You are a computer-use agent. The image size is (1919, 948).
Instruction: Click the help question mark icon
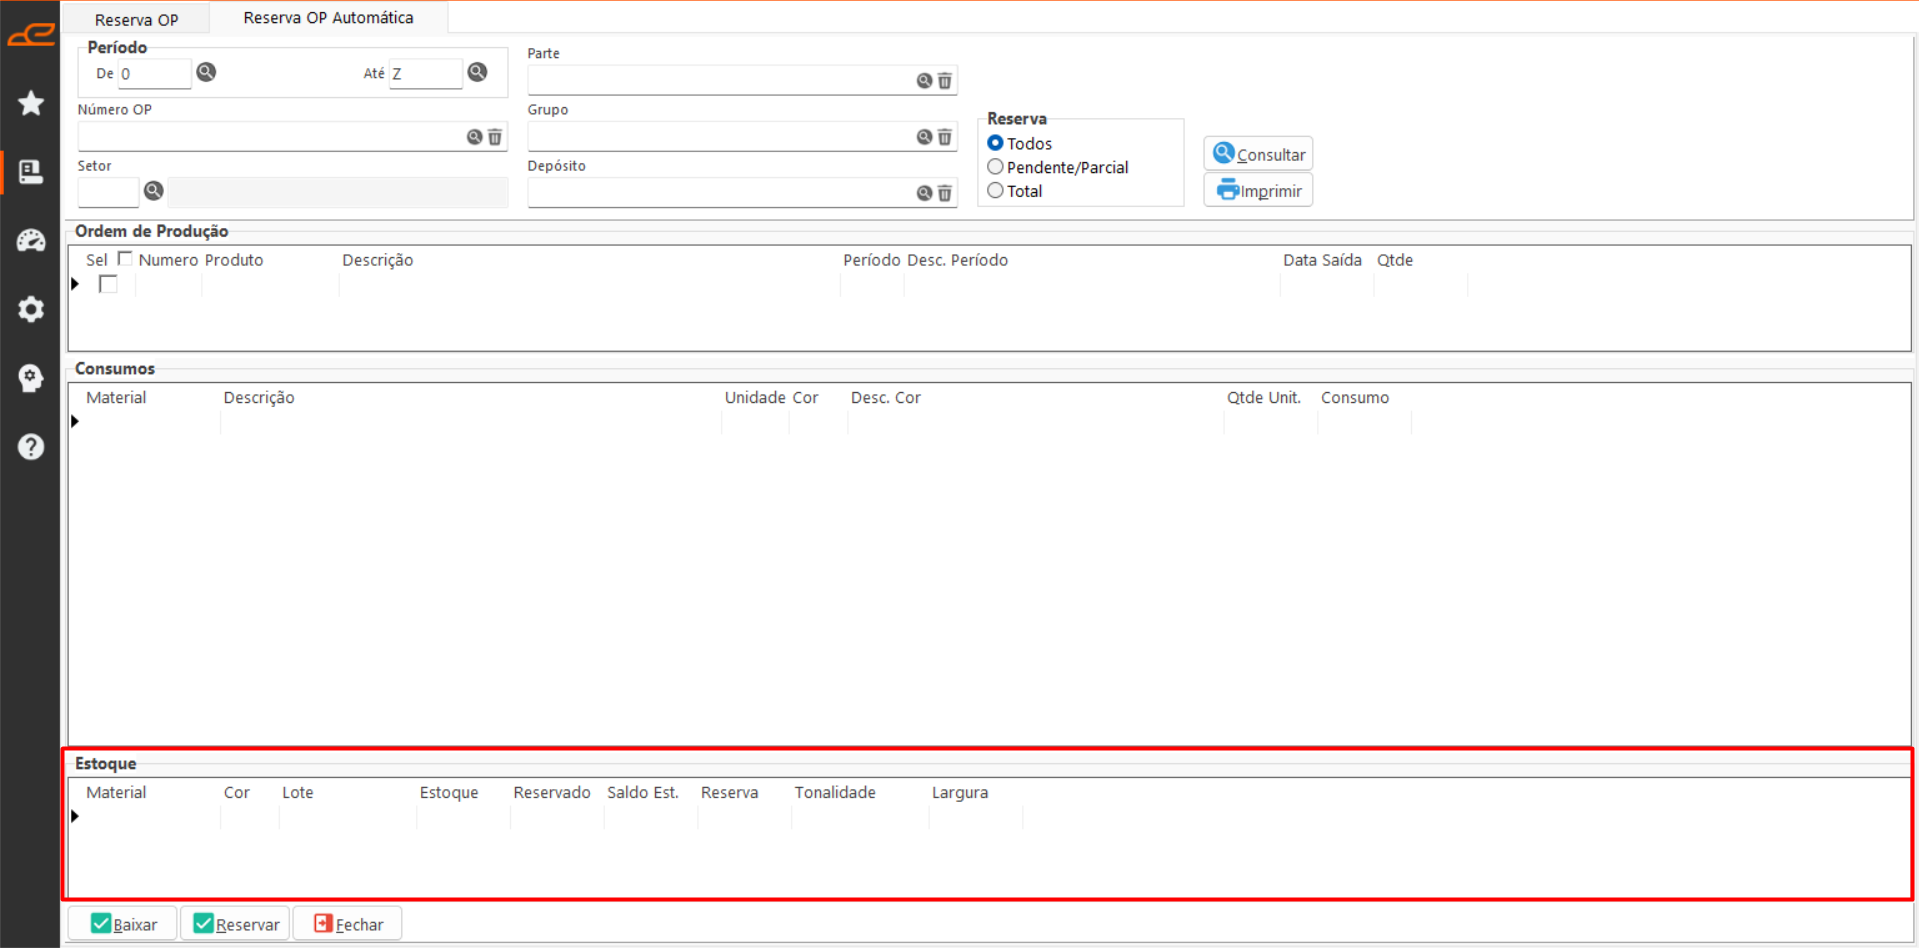(x=31, y=446)
